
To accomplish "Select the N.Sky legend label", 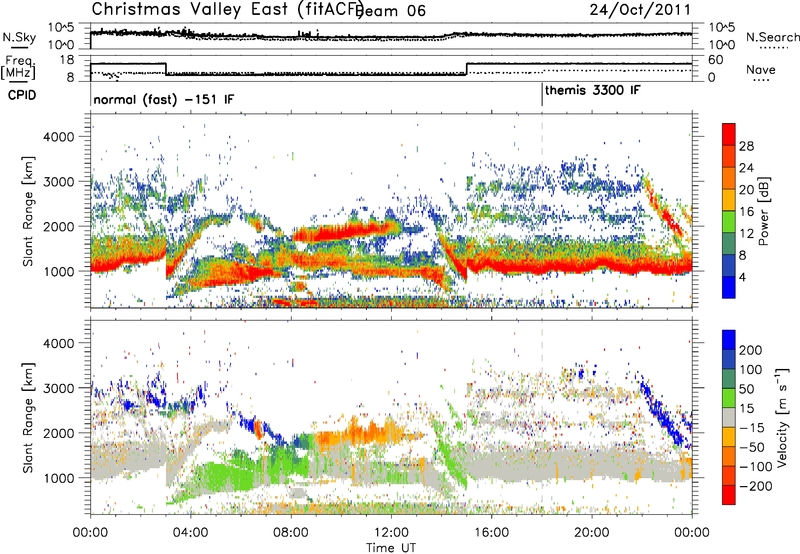I will pyautogui.click(x=19, y=37).
